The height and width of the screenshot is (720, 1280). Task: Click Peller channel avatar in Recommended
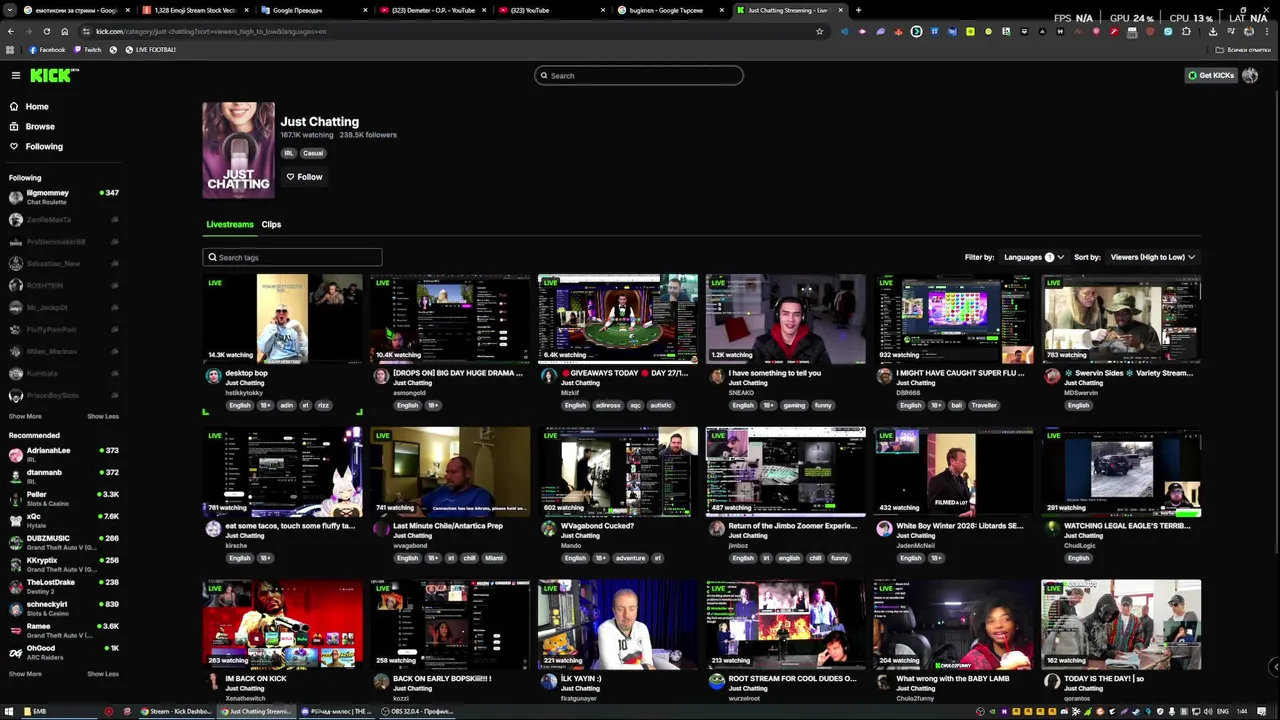(16, 498)
